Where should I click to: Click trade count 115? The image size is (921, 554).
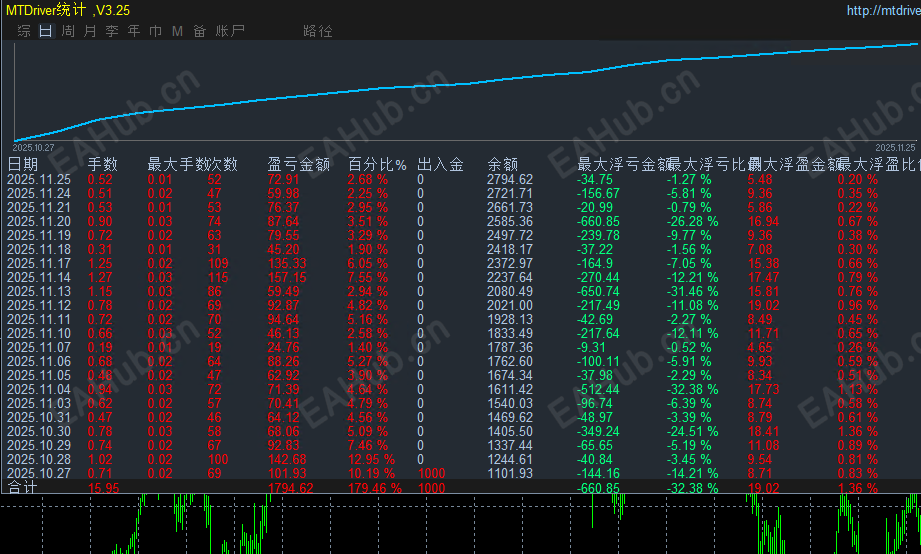[218, 277]
